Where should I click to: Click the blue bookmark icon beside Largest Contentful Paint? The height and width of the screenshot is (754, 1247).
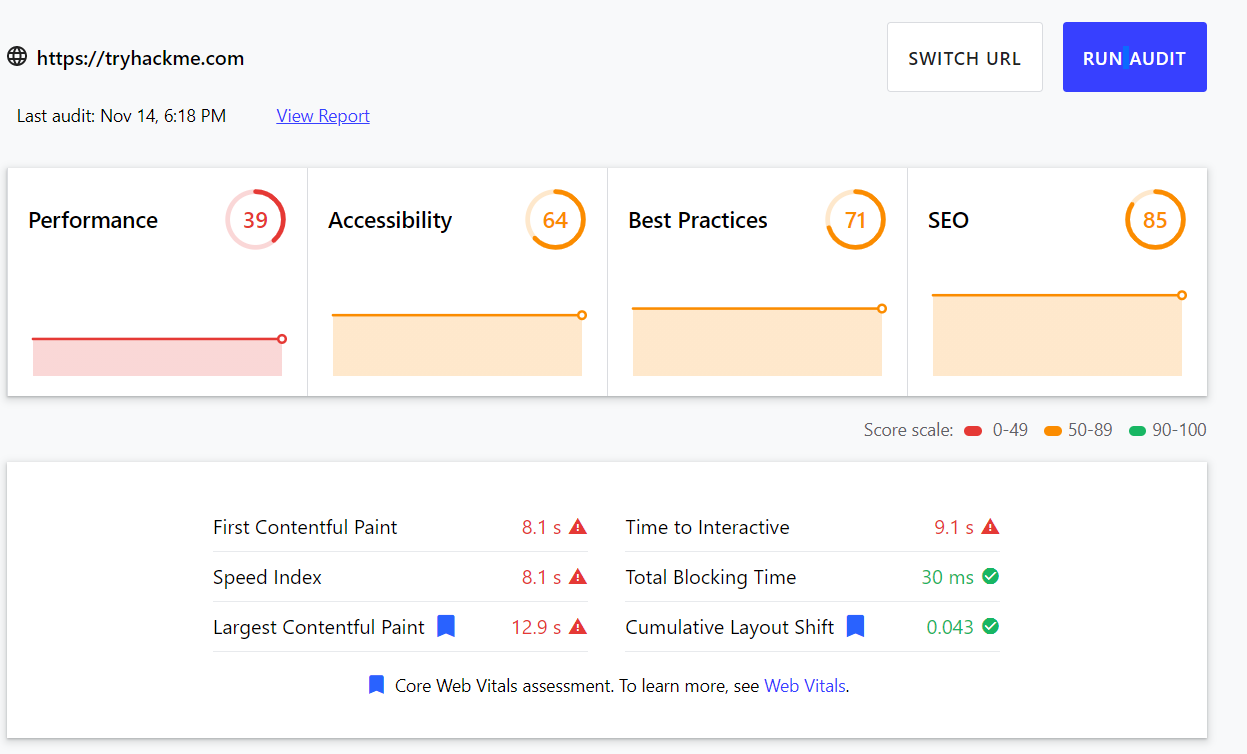(446, 627)
